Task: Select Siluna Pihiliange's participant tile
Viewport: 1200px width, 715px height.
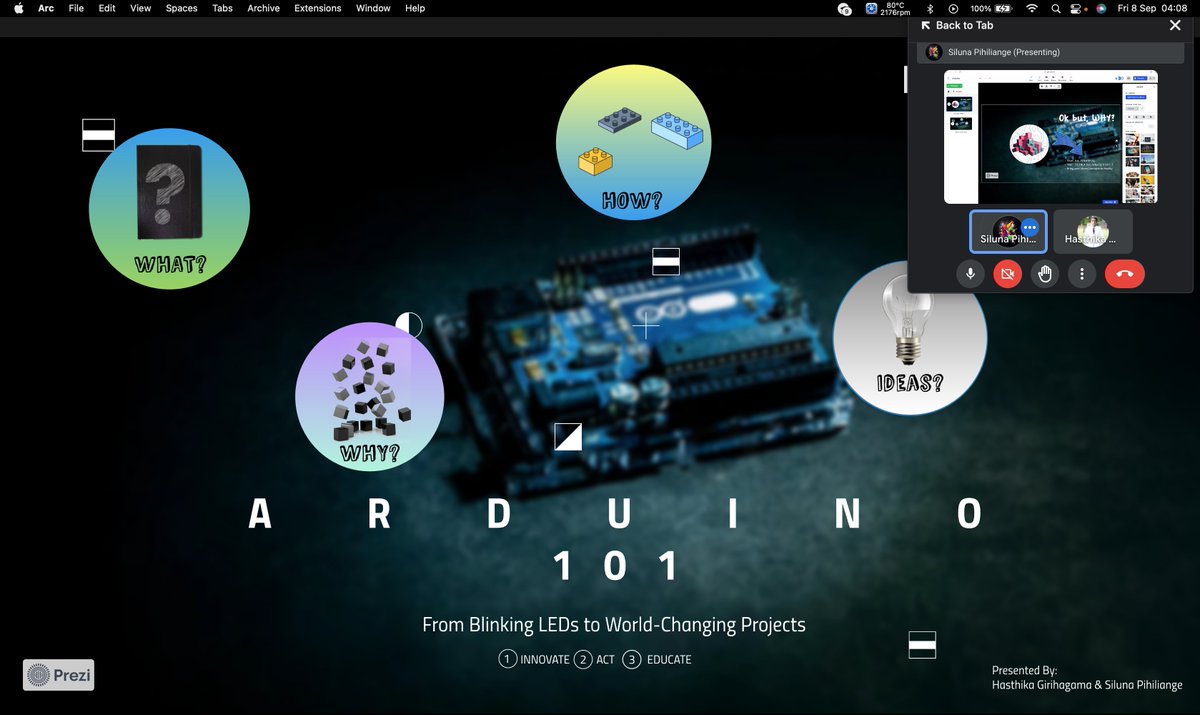Action: tap(1009, 231)
